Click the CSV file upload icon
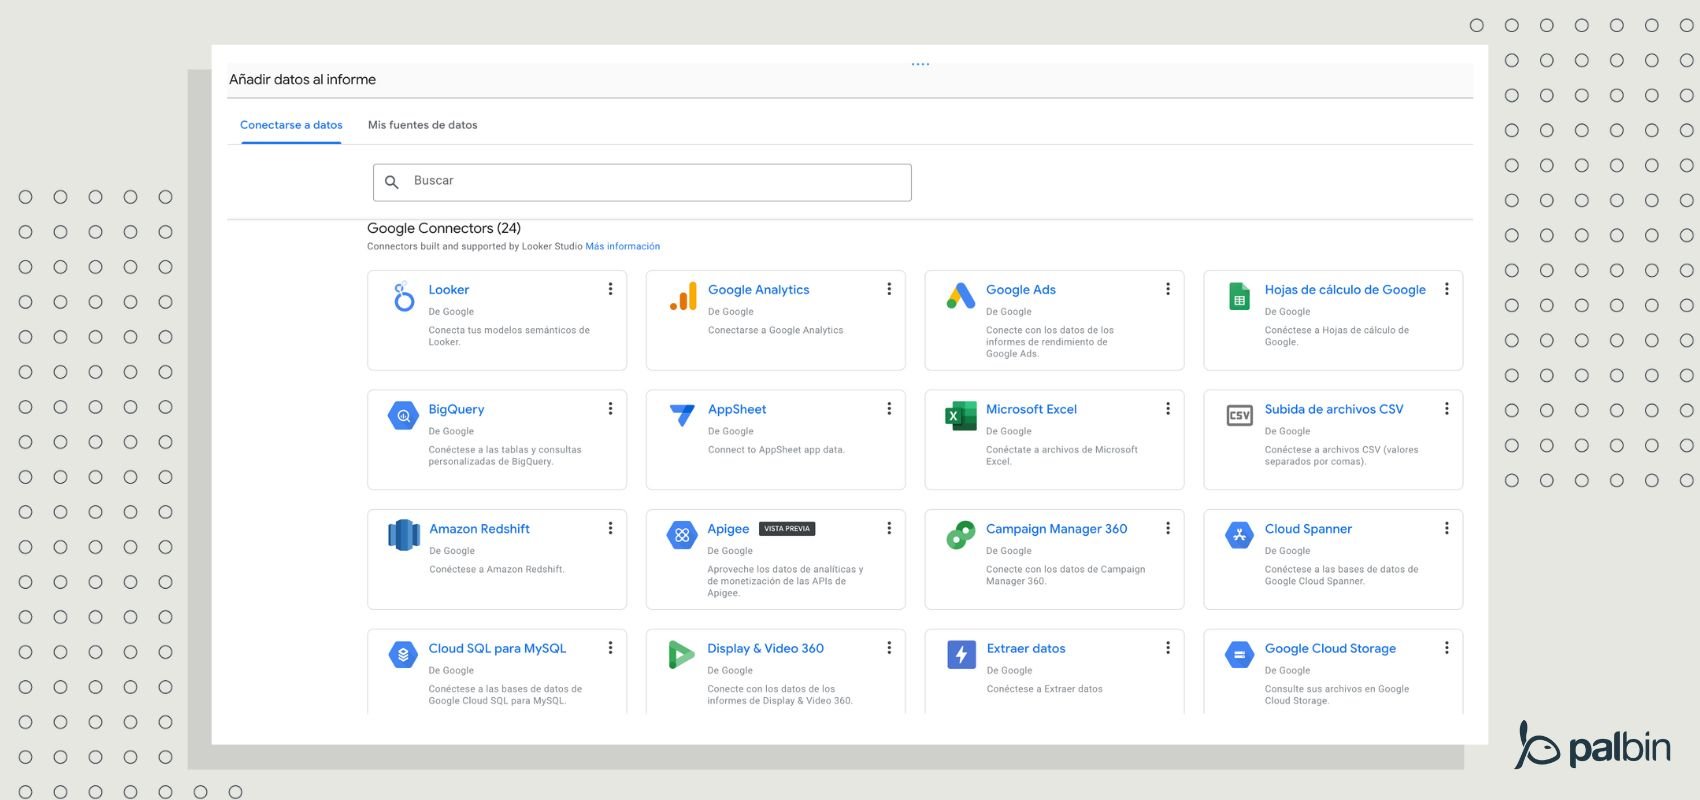The image size is (1700, 800). pos(1239,415)
